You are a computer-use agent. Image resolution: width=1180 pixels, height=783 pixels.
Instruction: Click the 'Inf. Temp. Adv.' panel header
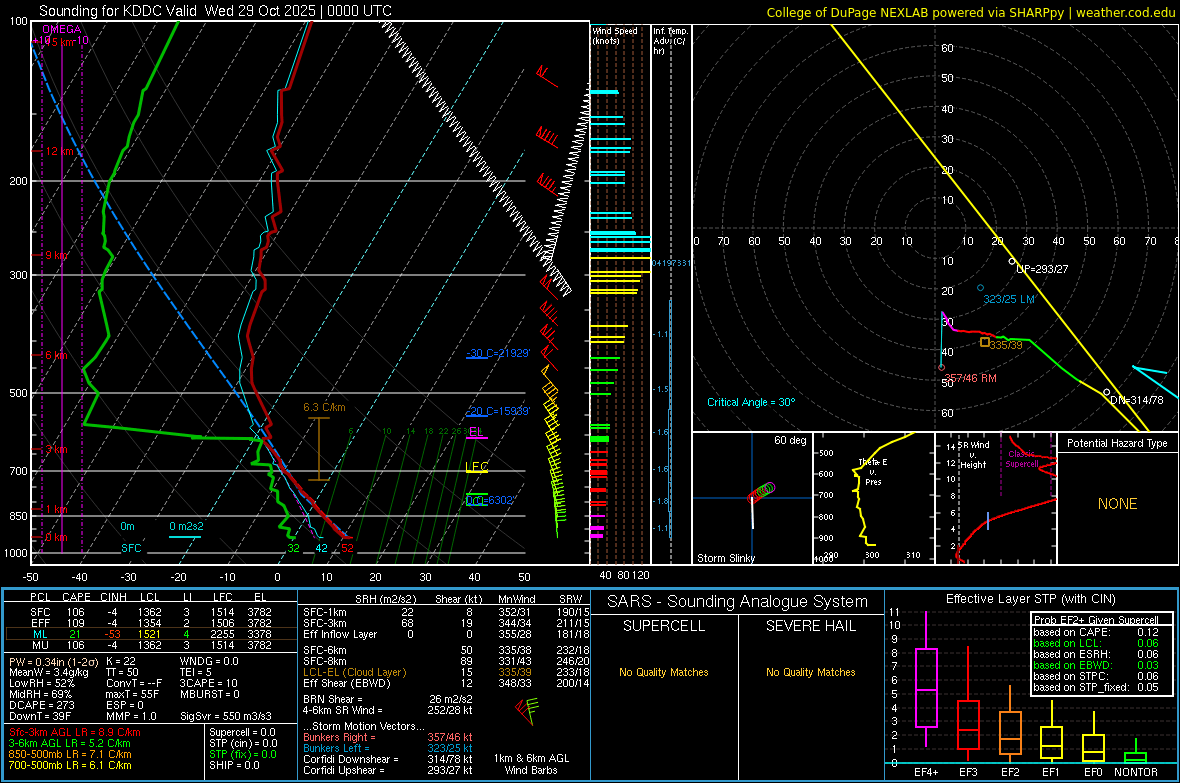(x=671, y=41)
